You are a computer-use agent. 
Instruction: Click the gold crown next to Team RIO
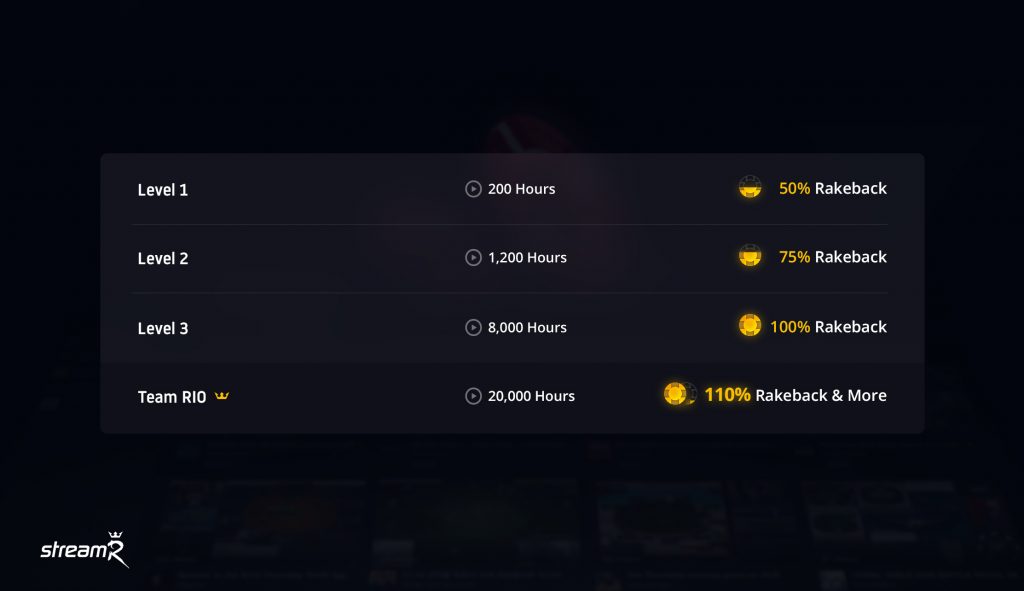[222, 395]
